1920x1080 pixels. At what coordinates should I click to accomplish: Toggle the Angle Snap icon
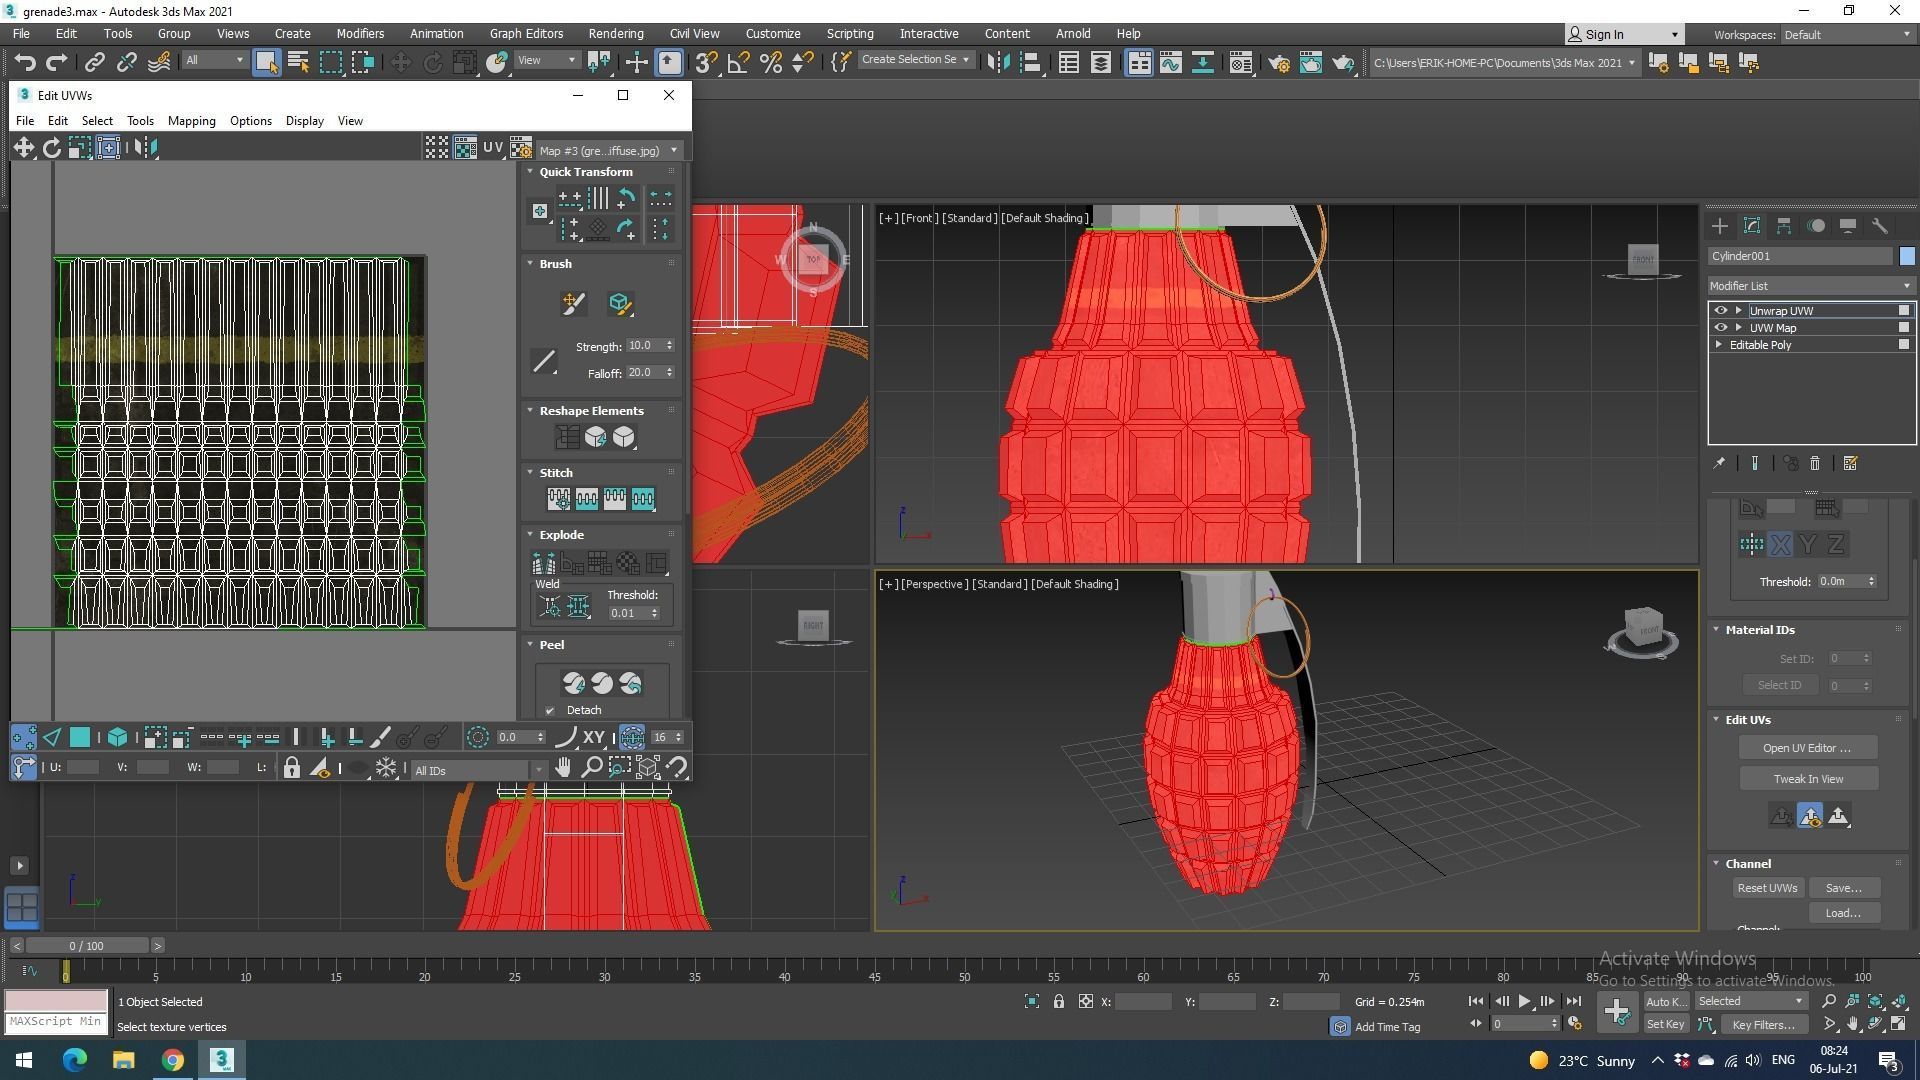739,63
